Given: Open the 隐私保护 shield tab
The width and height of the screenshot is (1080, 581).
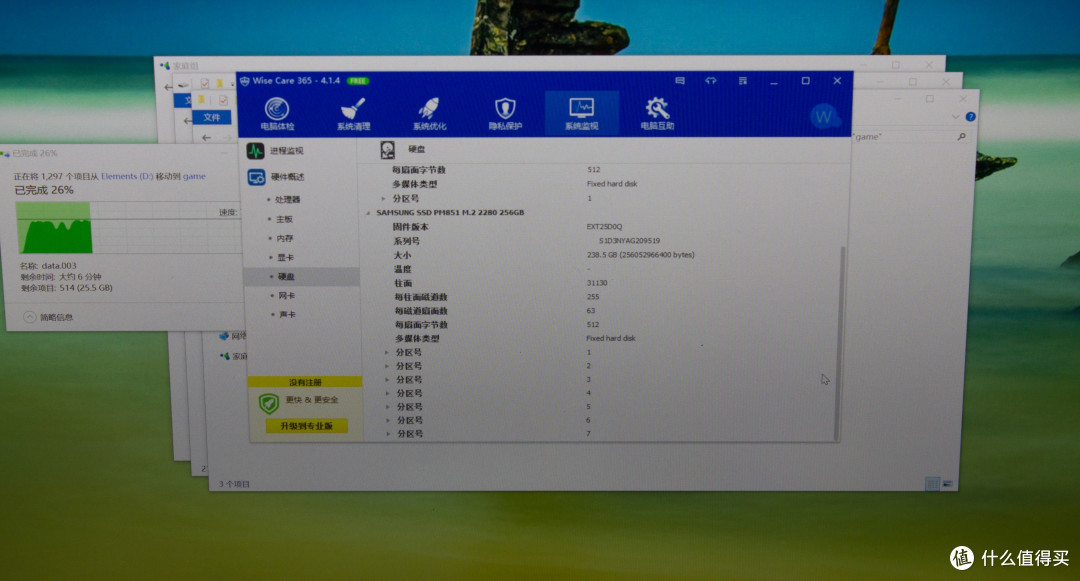Looking at the screenshot, I should (505, 114).
